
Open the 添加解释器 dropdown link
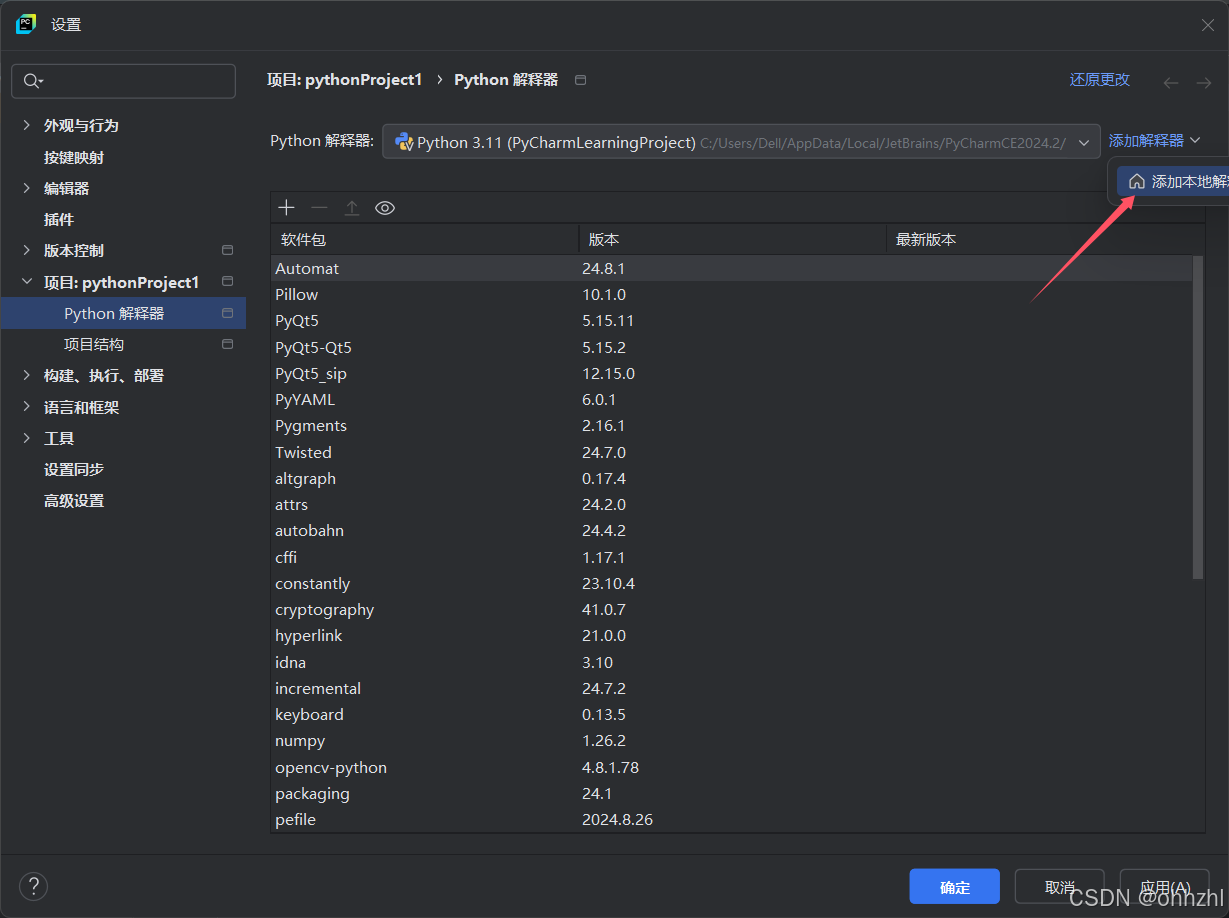click(1155, 141)
